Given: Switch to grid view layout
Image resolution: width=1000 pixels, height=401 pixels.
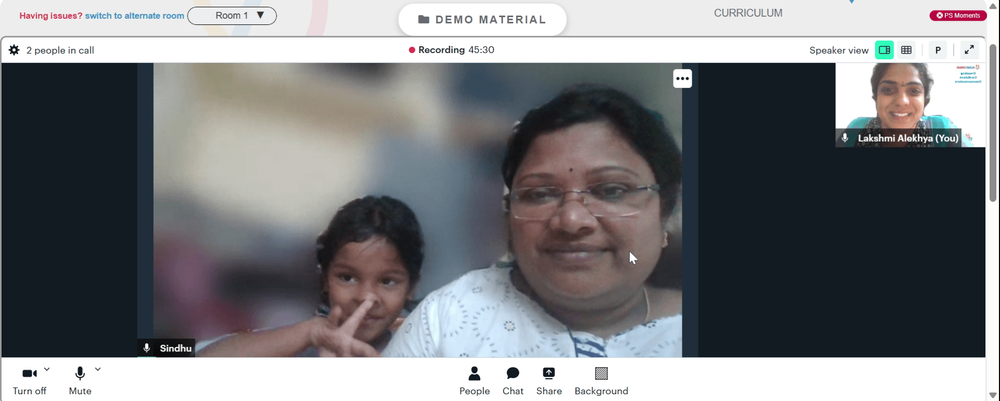Looking at the screenshot, I should (906, 50).
